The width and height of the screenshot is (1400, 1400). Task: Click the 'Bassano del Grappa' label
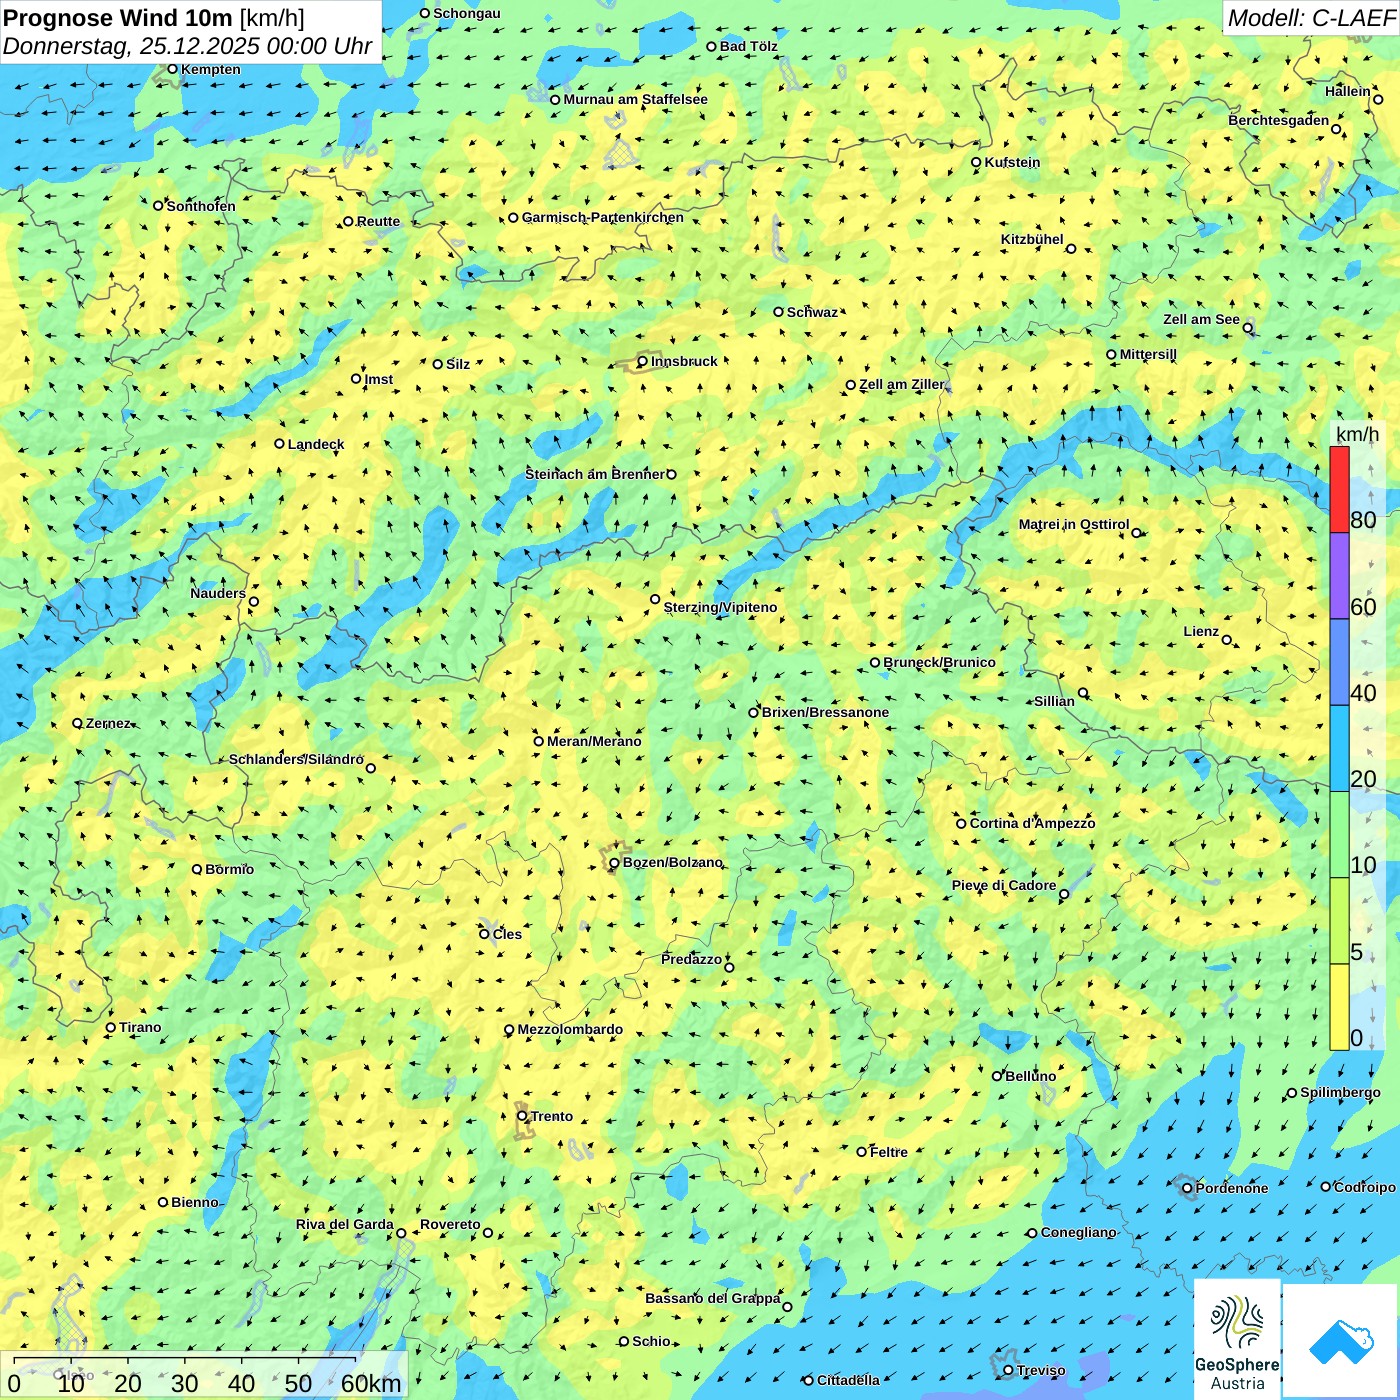pyautogui.click(x=713, y=1298)
